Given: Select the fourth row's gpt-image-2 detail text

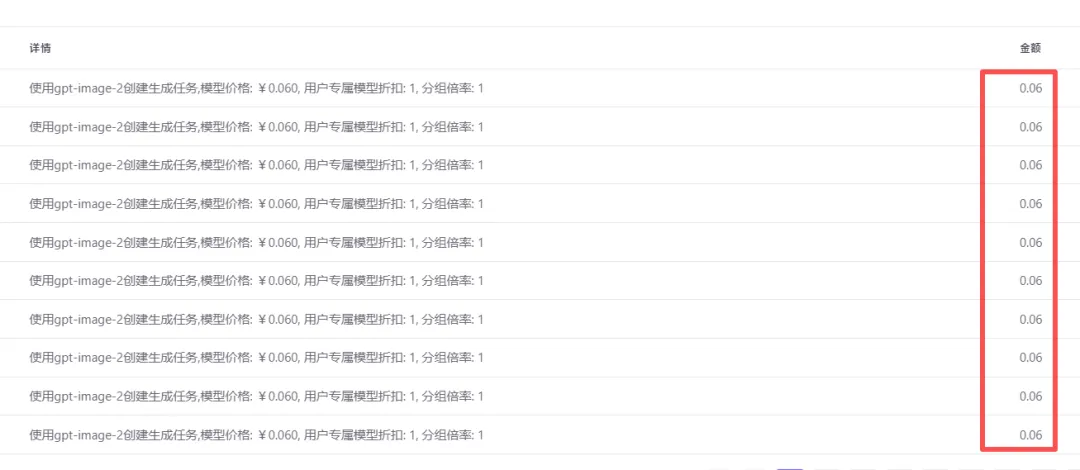Looking at the screenshot, I should click(256, 204).
